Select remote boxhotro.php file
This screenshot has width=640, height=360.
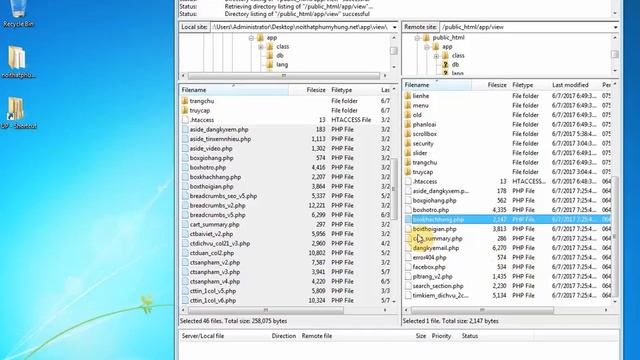point(431,210)
